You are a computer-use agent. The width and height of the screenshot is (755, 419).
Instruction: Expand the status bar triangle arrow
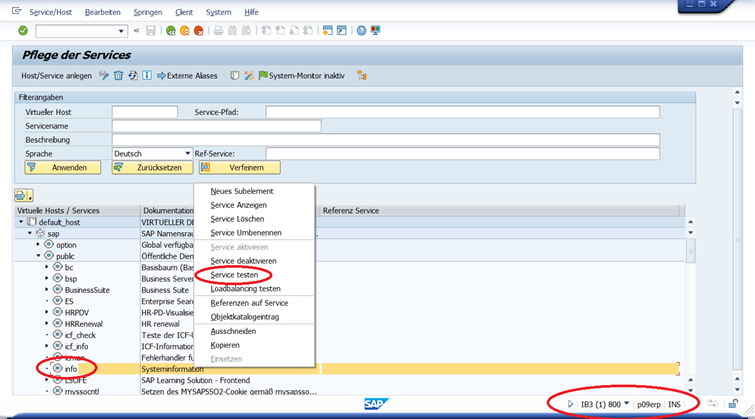[570, 404]
